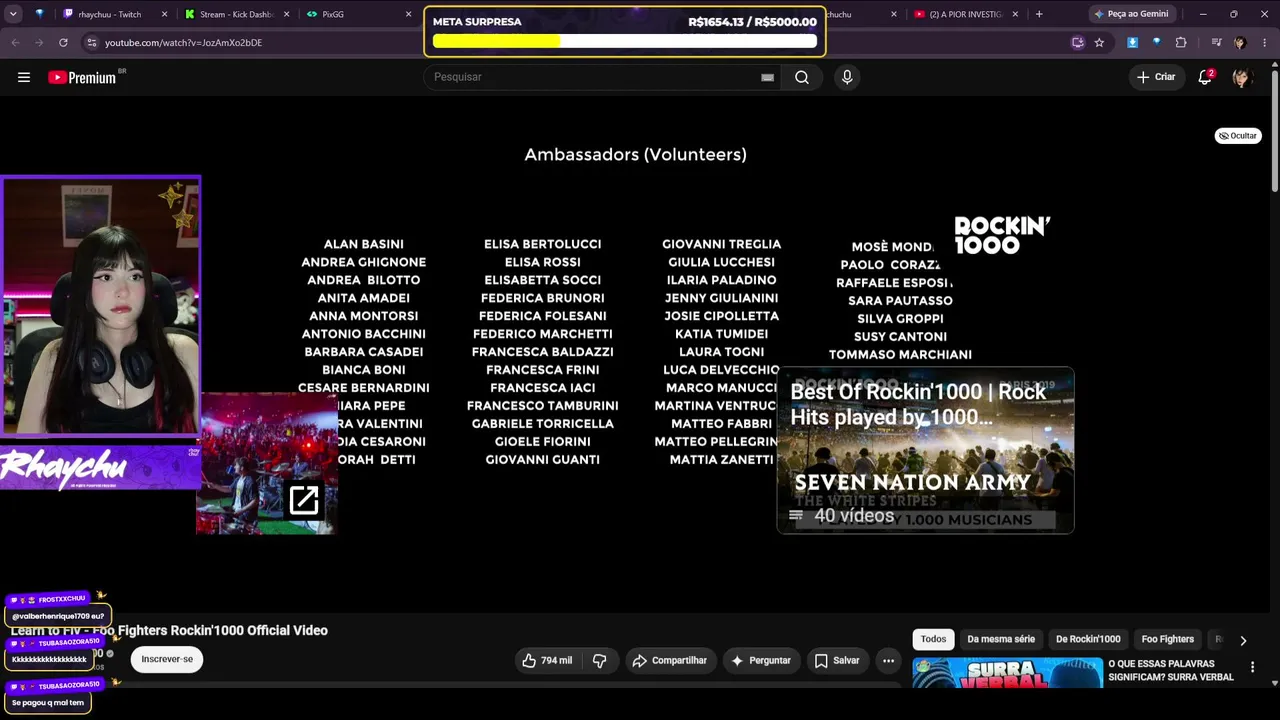
Task: Open the Chrome three-dot menu
Action: pyautogui.click(x=1264, y=43)
